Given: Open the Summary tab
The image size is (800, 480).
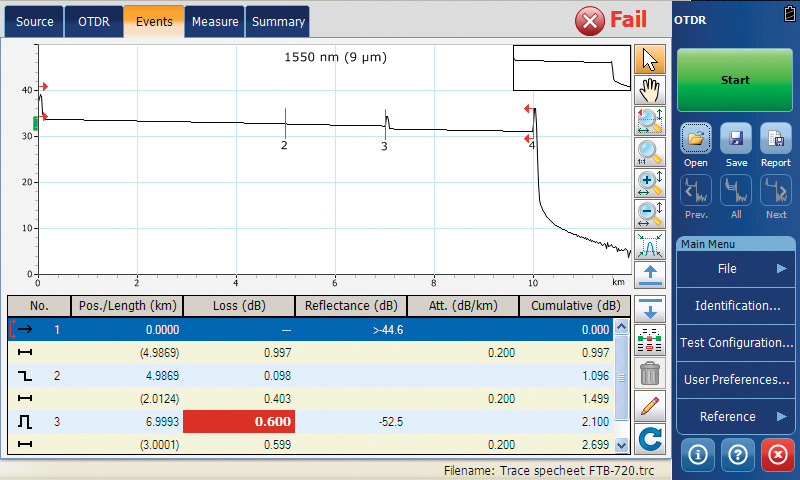Looking at the screenshot, I should pyautogui.click(x=278, y=21).
